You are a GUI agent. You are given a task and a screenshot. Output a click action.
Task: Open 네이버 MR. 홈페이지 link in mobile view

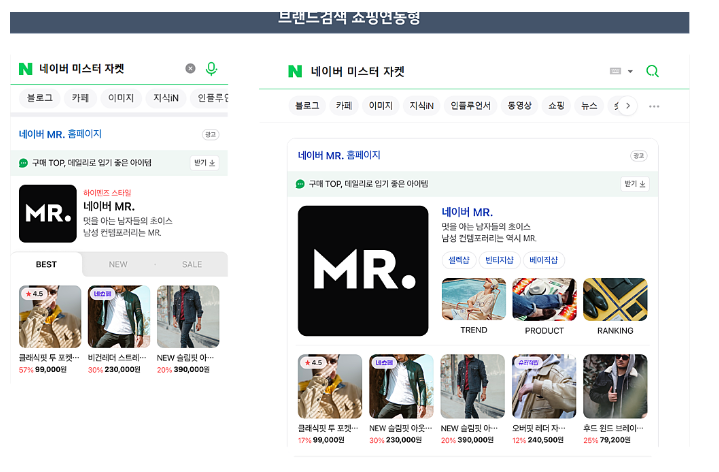tap(60, 134)
